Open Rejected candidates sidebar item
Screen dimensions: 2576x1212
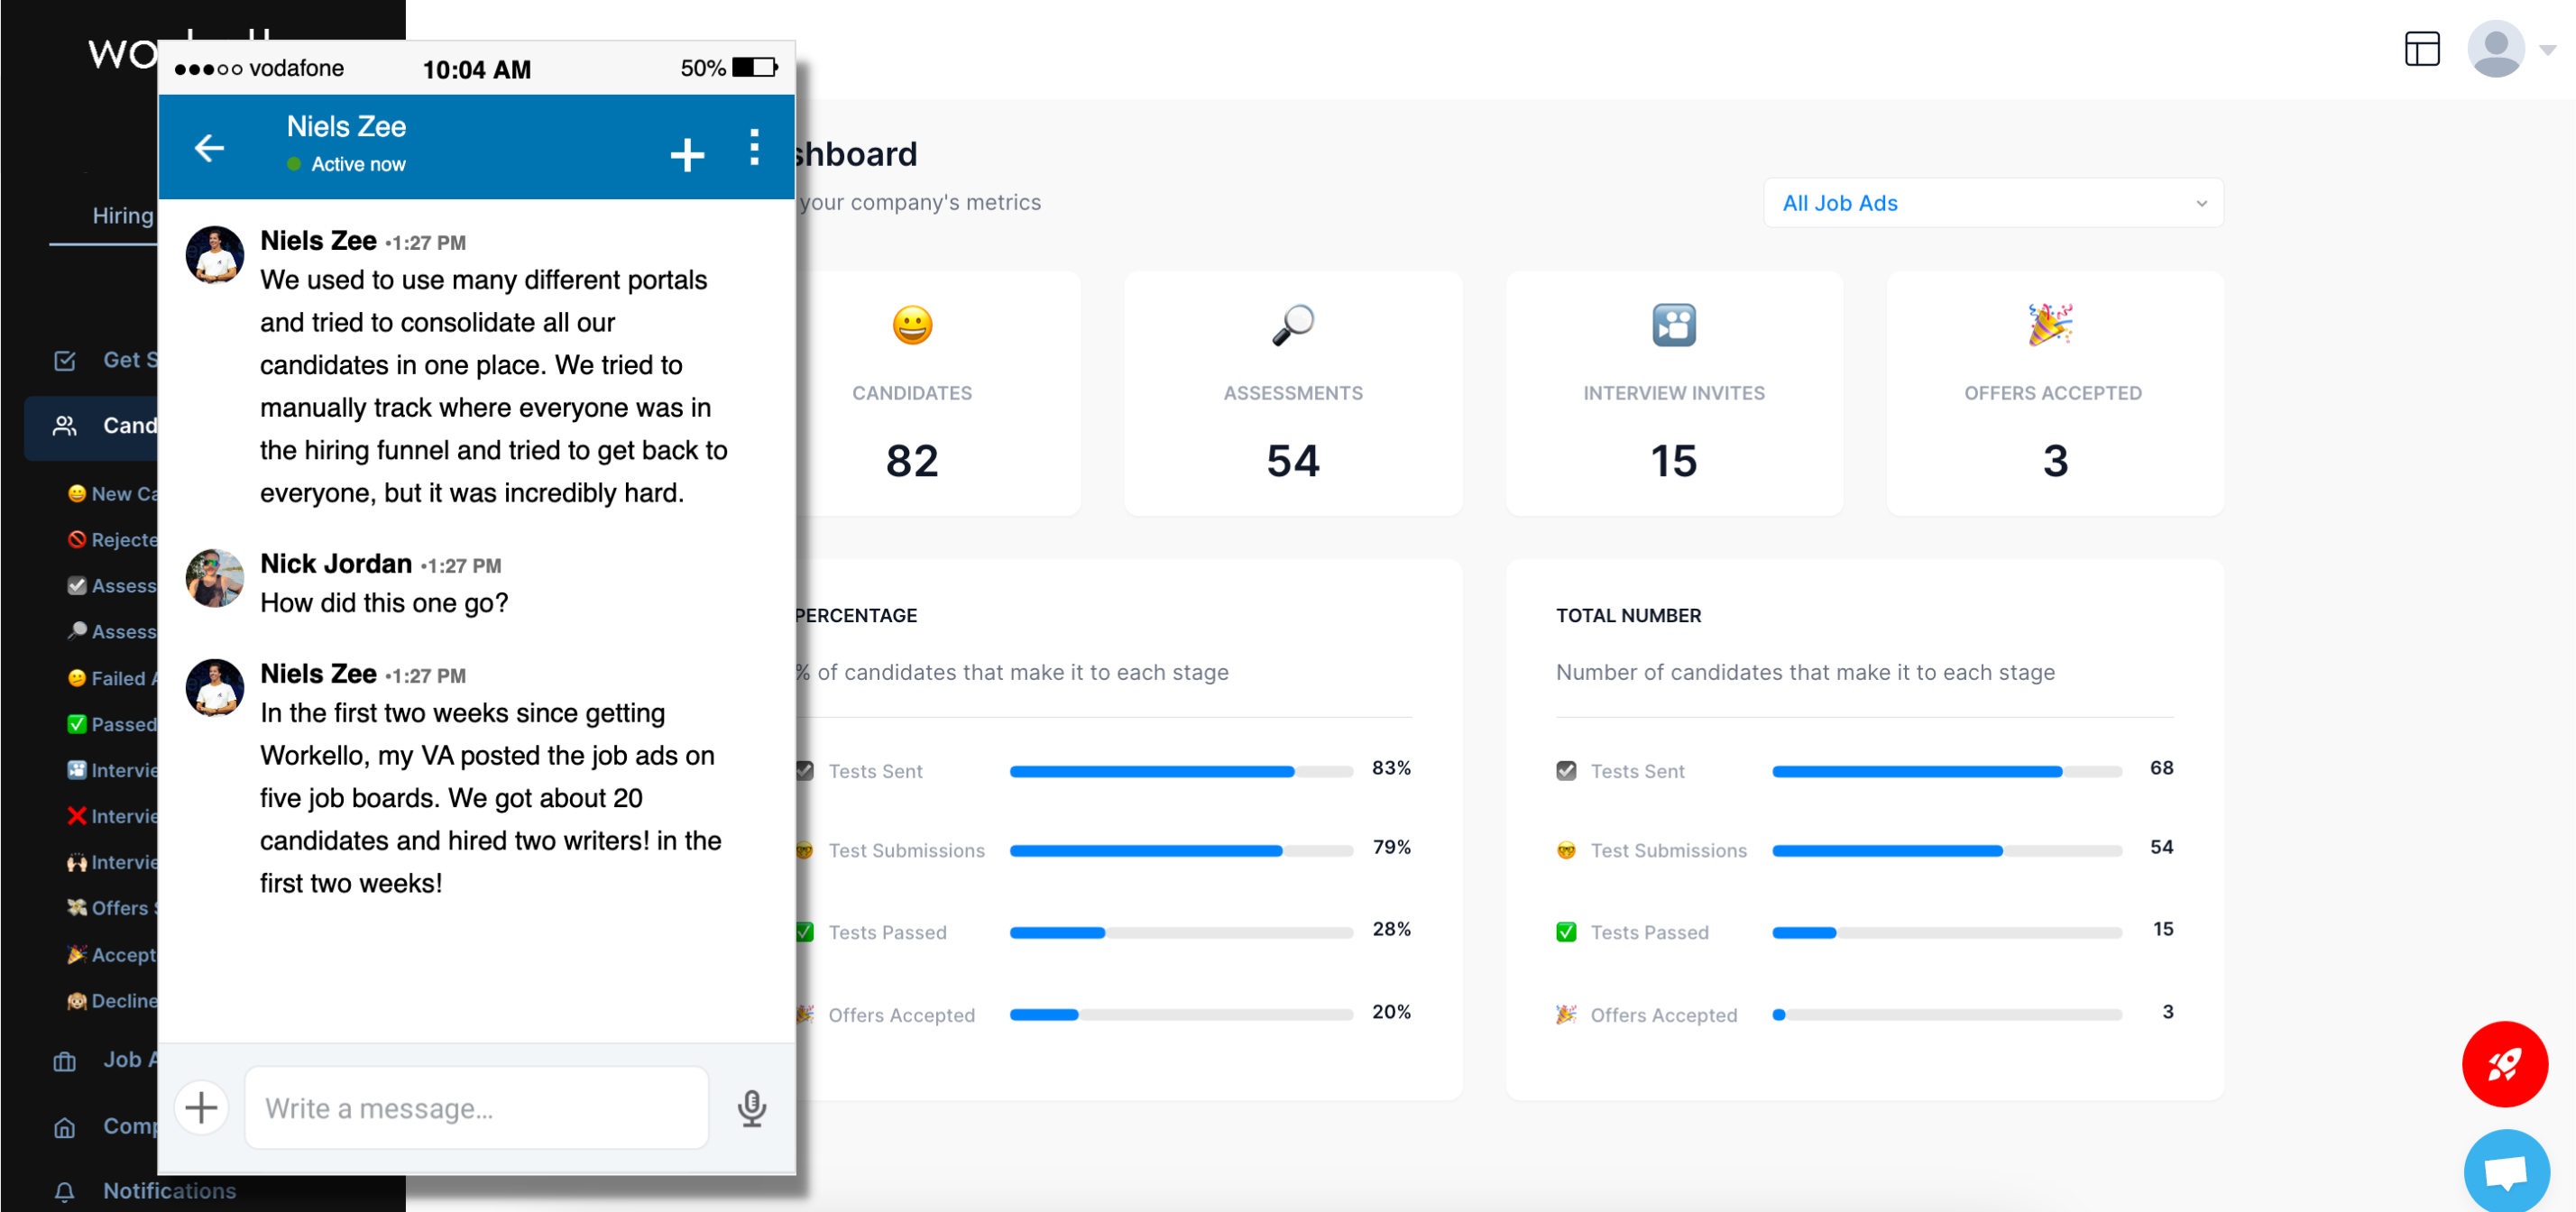click(112, 540)
